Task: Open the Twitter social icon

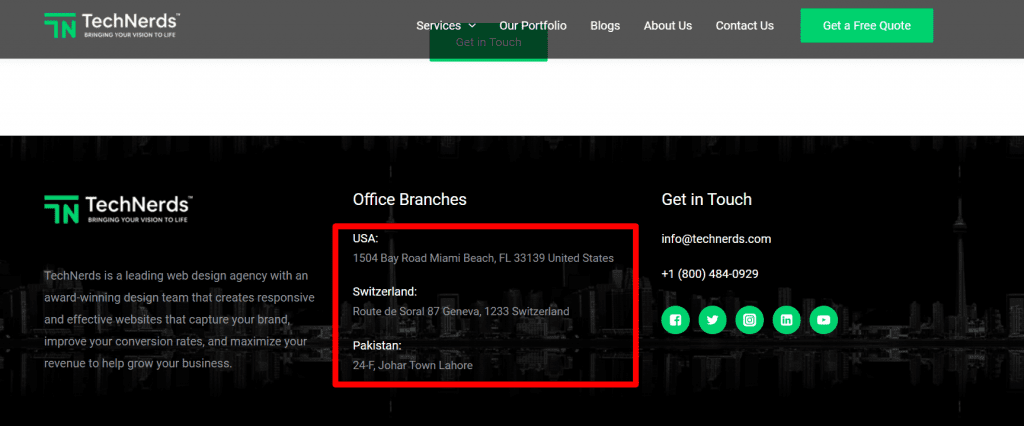Action: (712, 320)
